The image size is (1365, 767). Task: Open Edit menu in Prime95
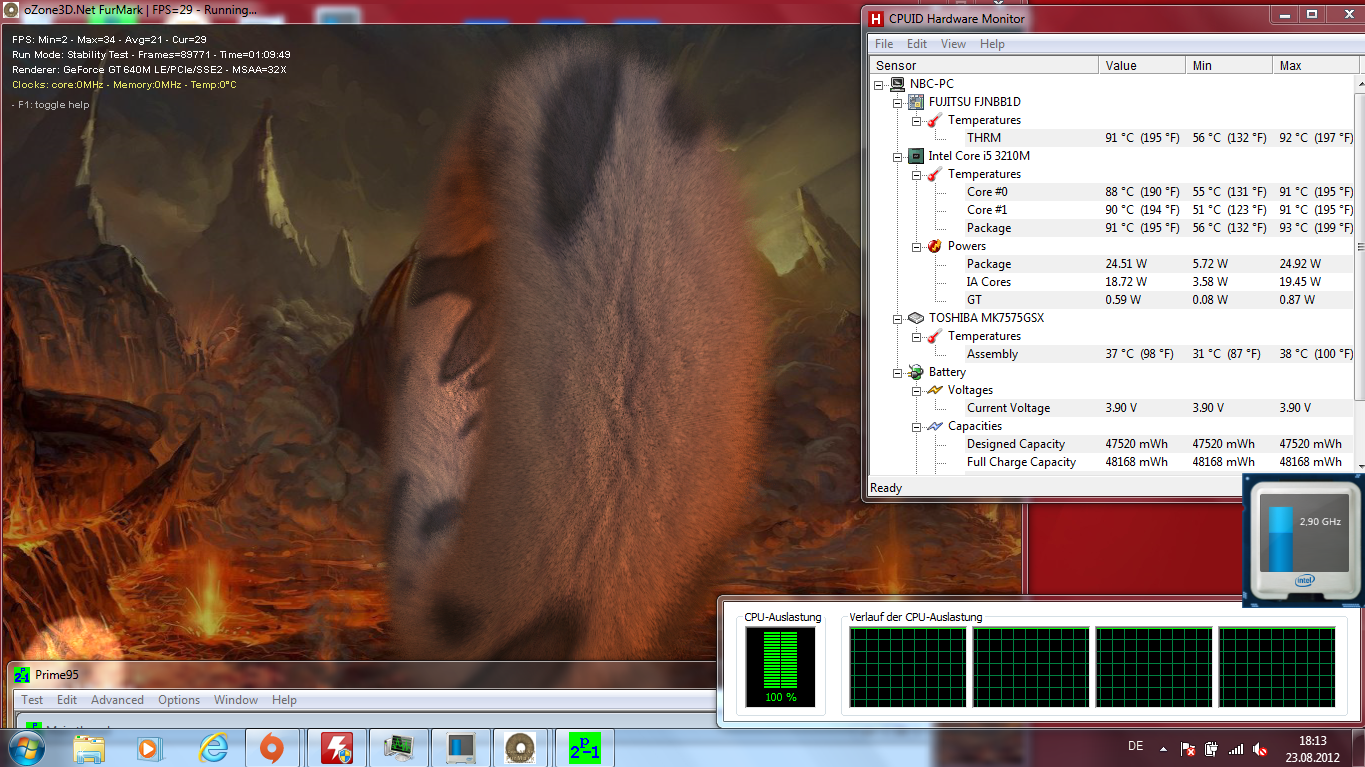click(x=67, y=700)
